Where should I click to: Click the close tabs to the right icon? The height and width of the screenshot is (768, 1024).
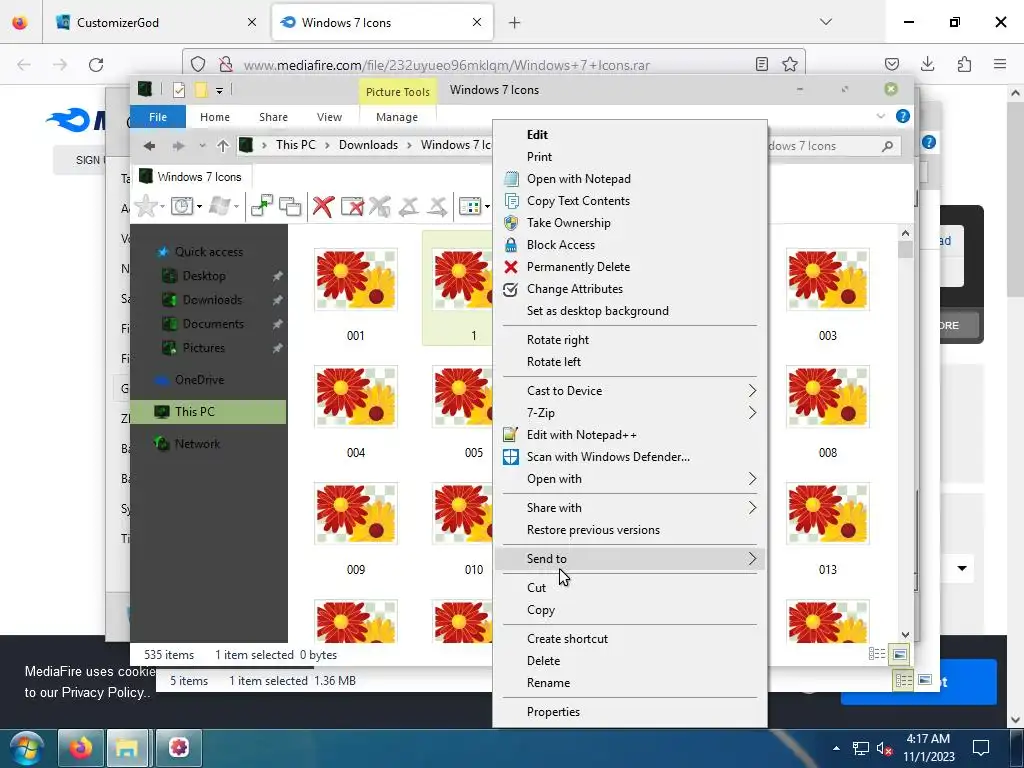click(x=438, y=206)
